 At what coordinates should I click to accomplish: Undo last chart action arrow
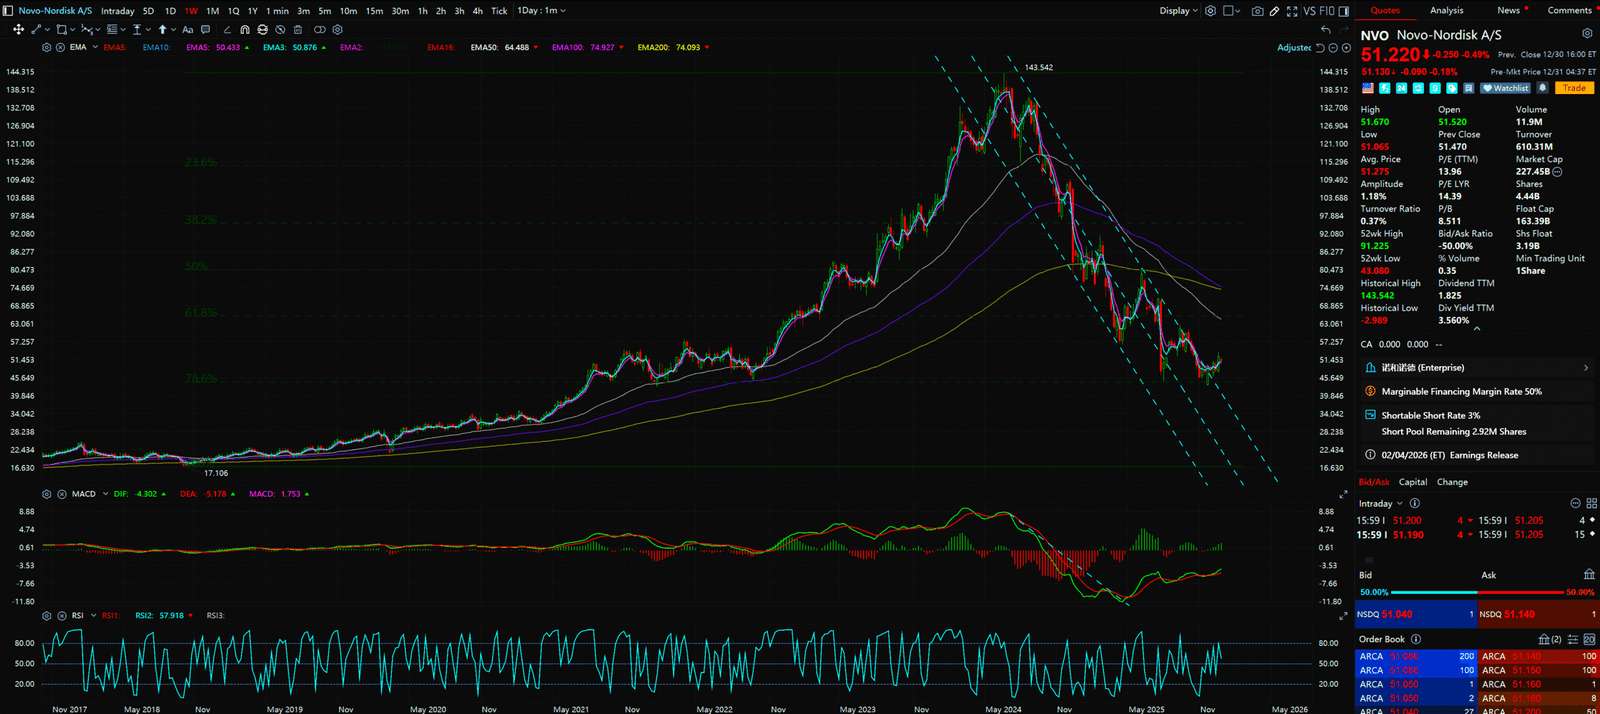pyautogui.click(x=1326, y=30)
